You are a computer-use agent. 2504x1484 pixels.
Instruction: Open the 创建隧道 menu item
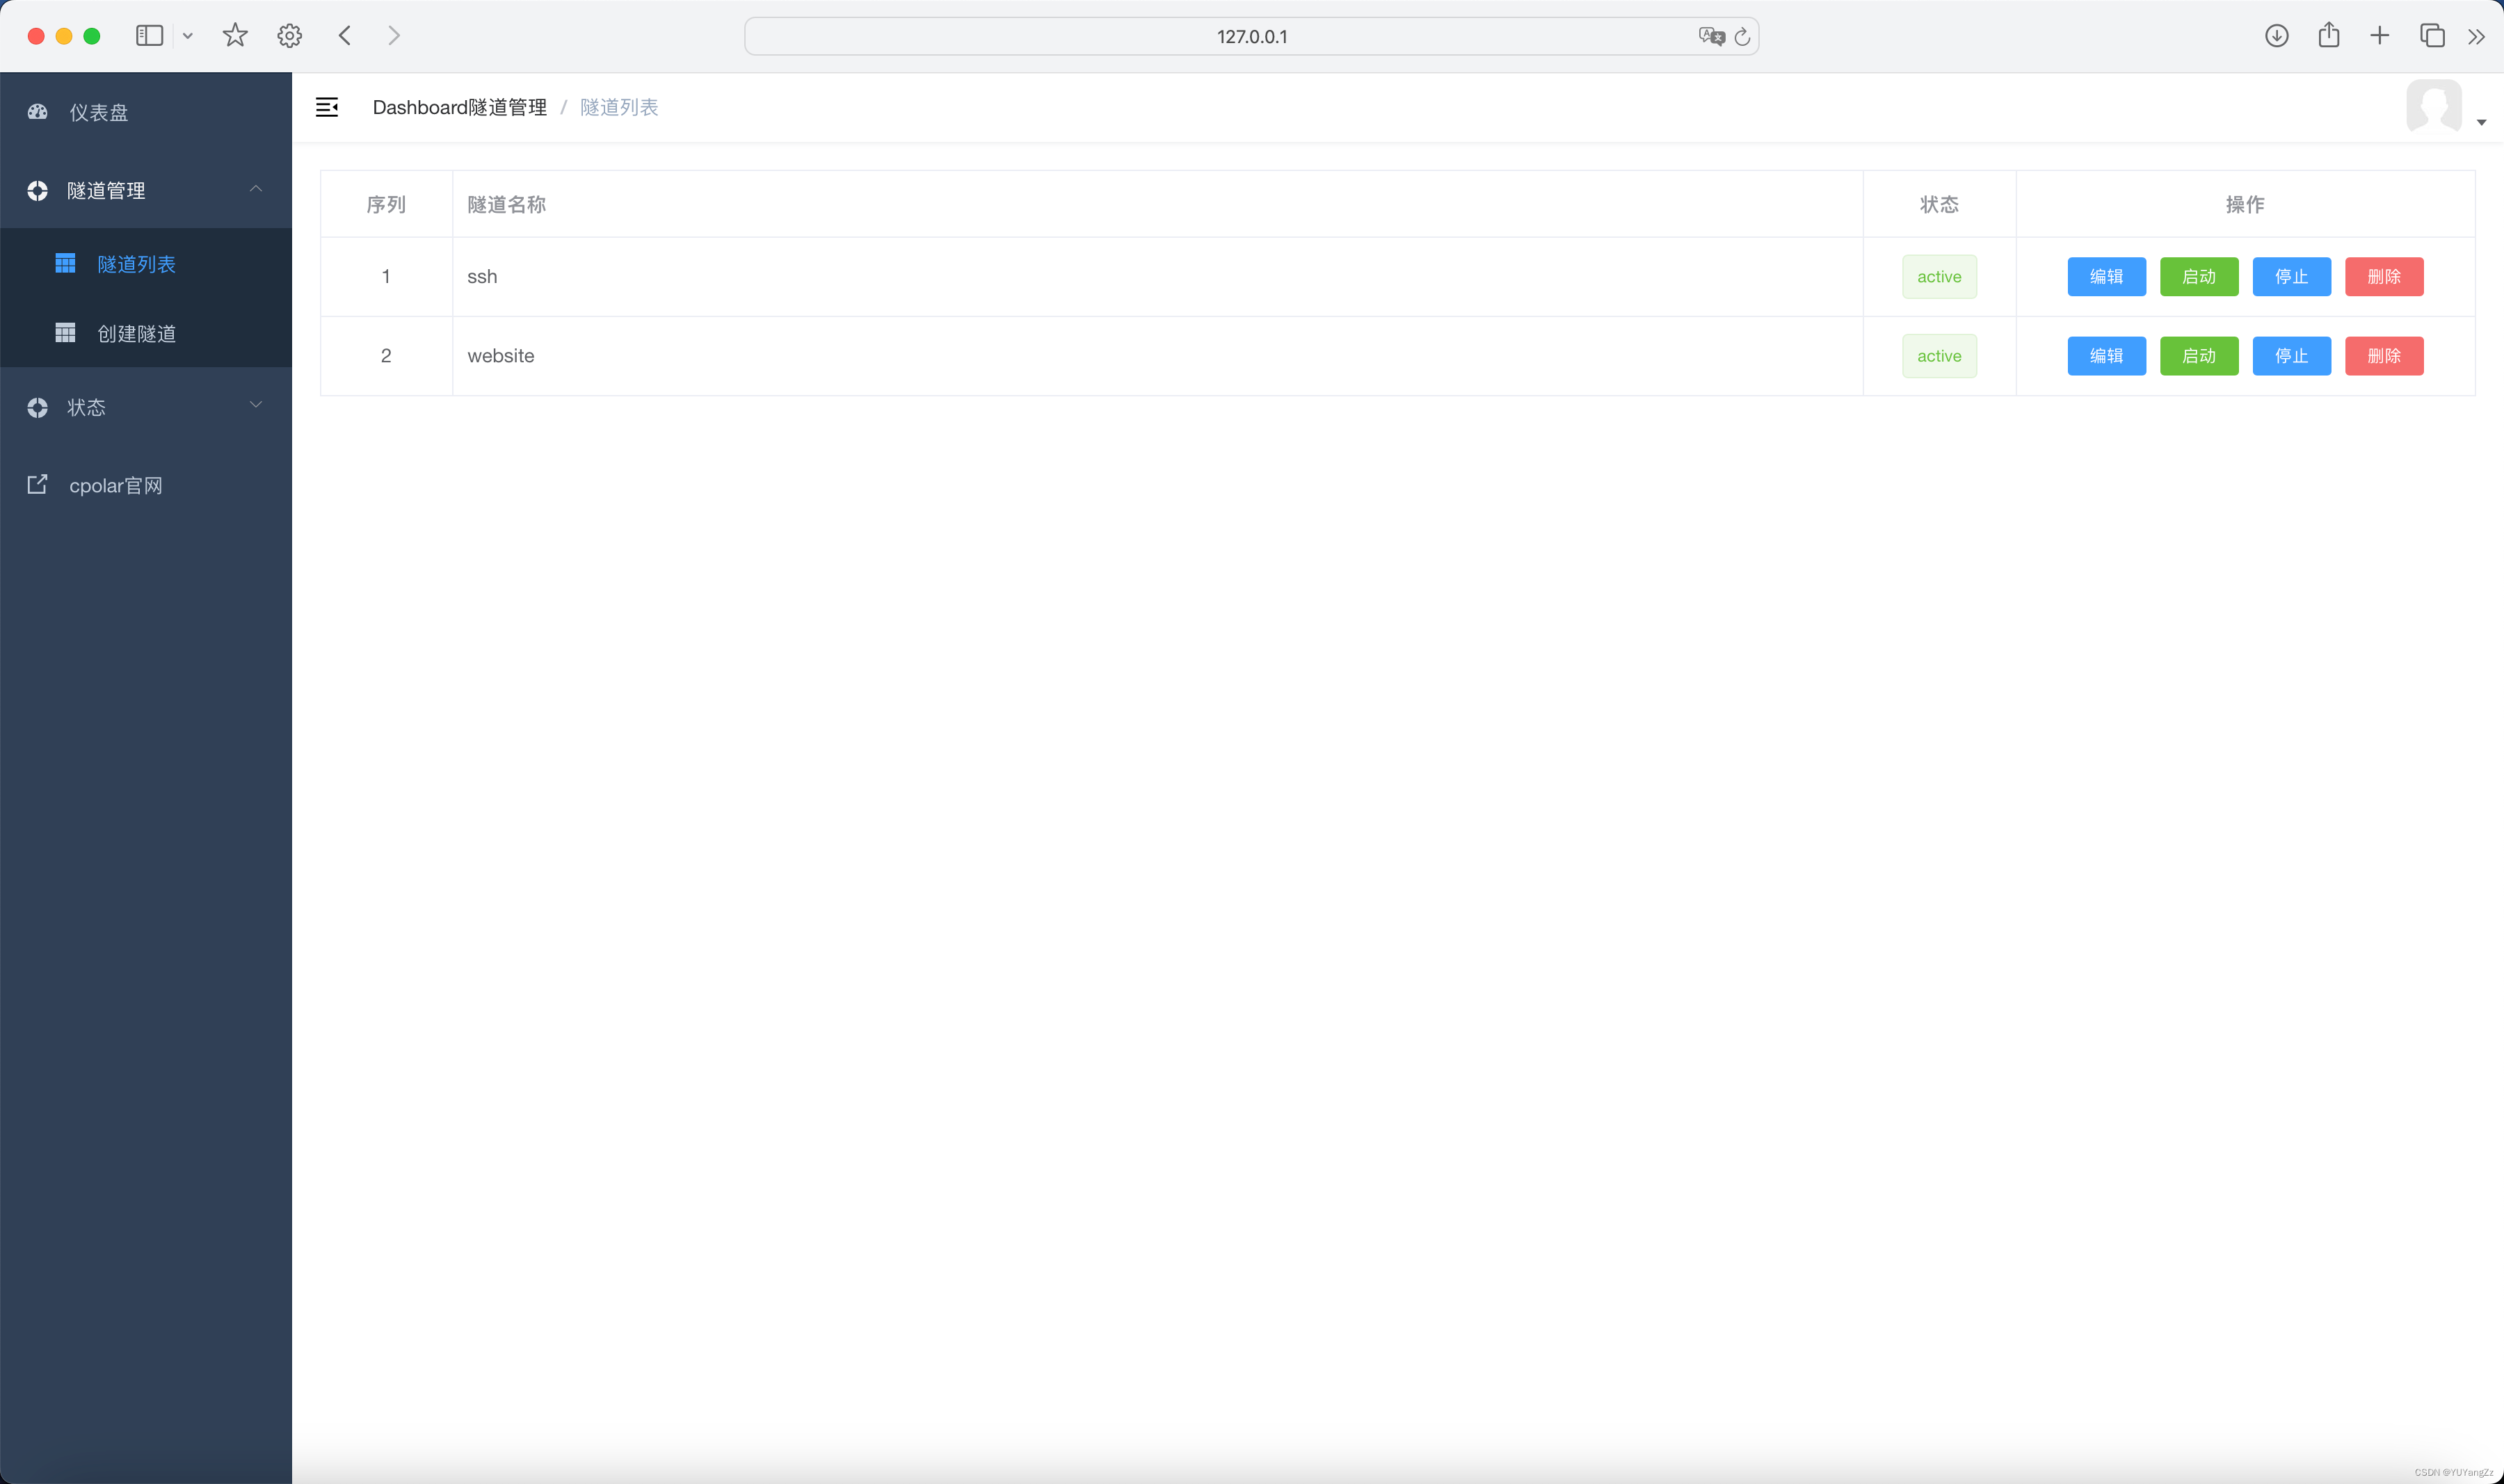click(x=137, y=333)
